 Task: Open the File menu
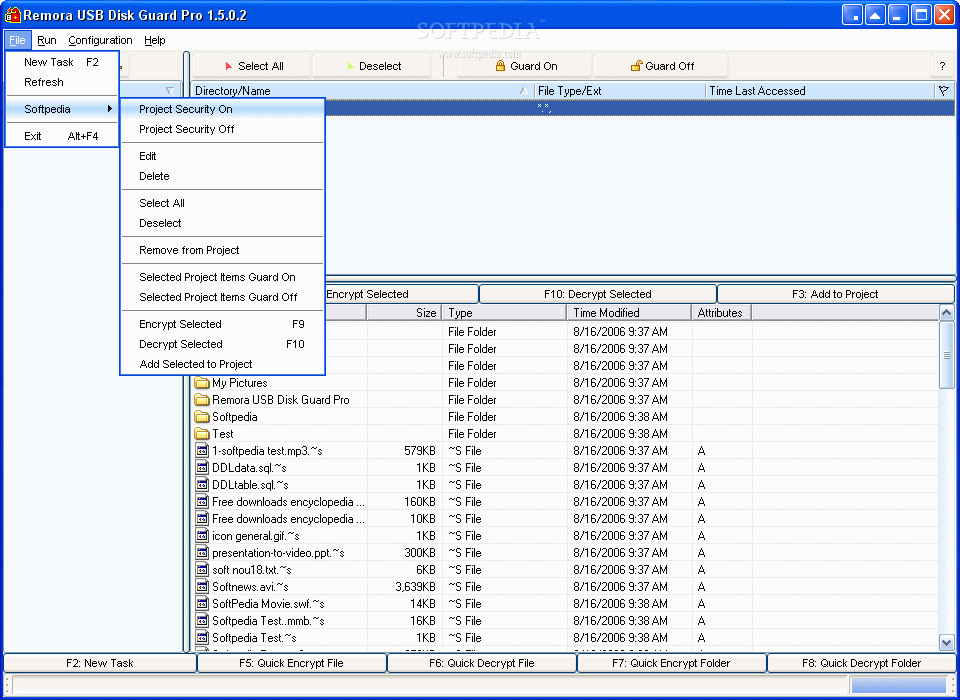tap(17, 40)
